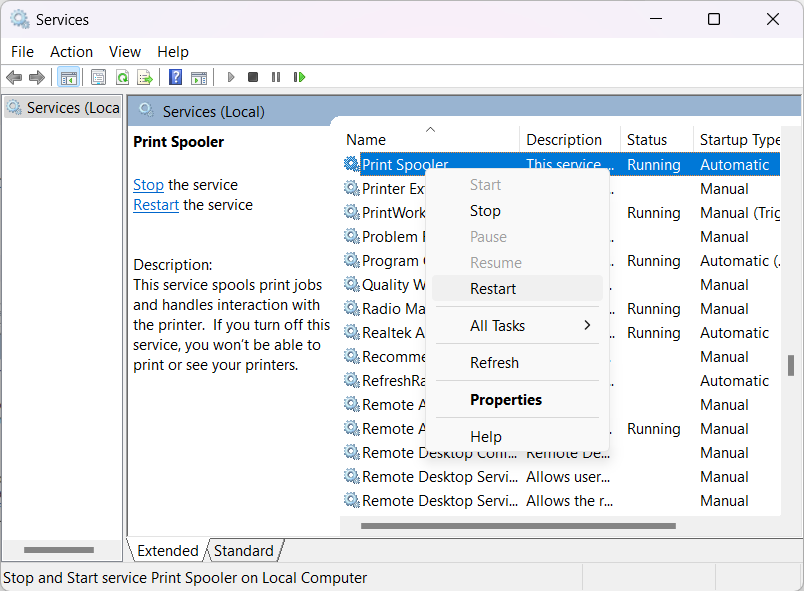Go back using the toolbar Back arrow

[14, 77]
